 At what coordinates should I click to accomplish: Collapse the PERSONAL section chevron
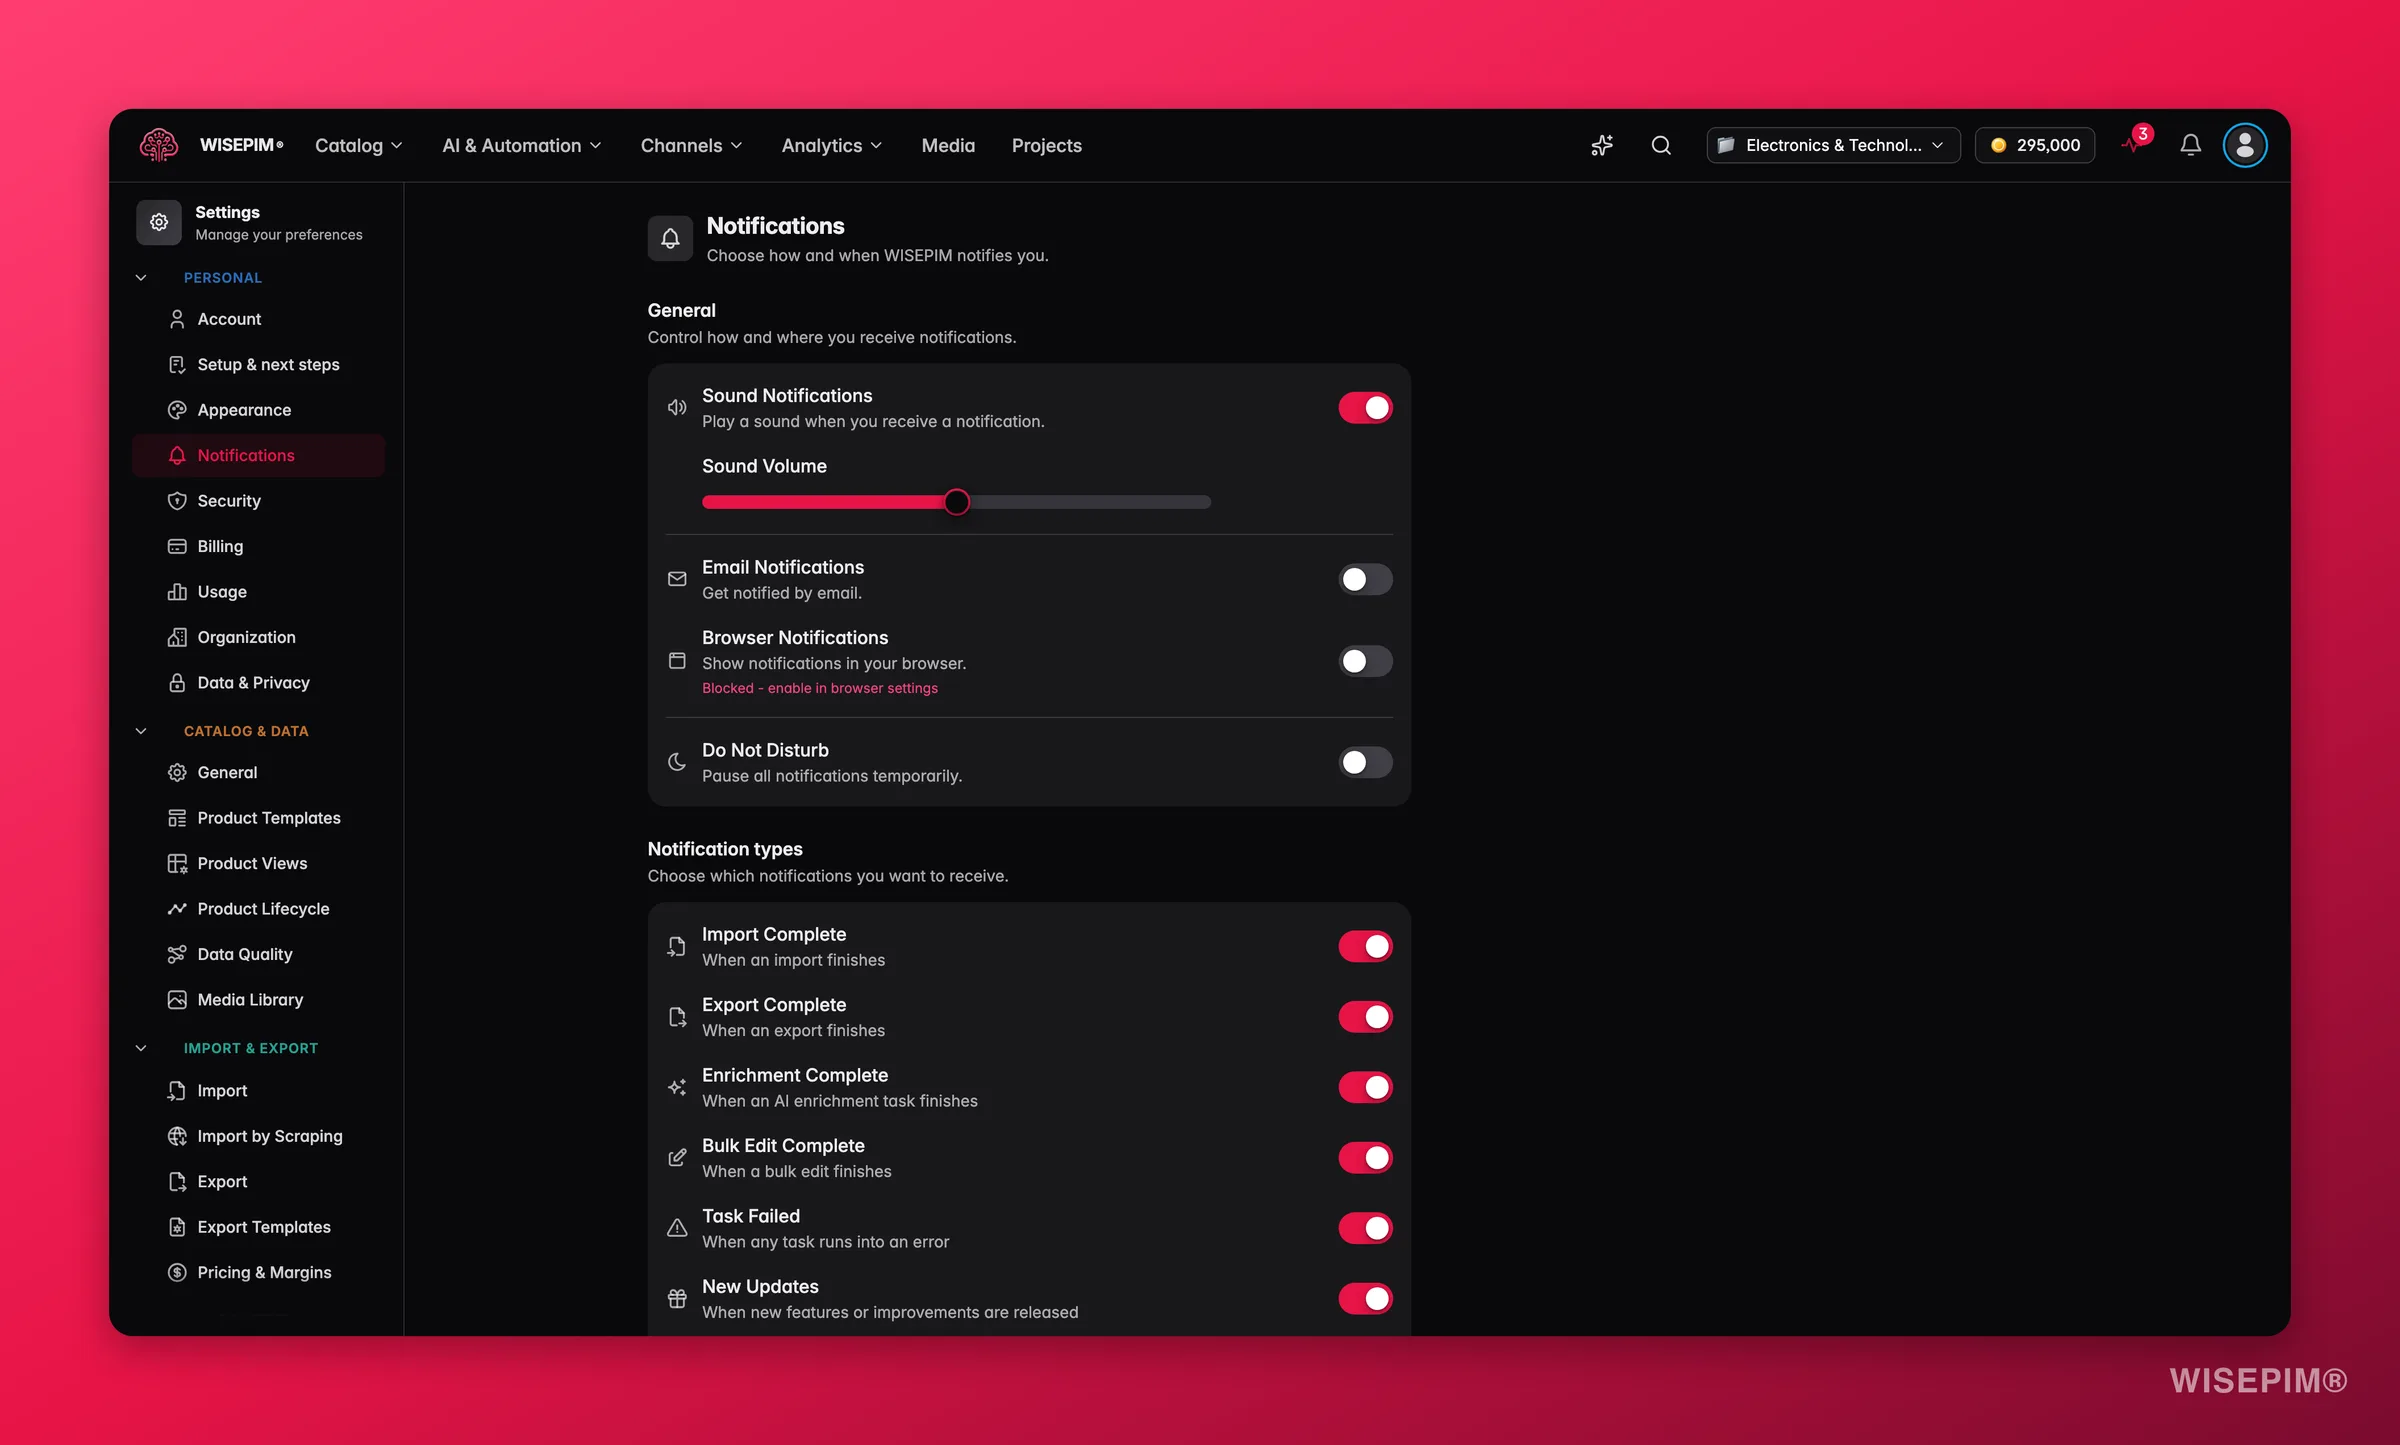[141, 278]
